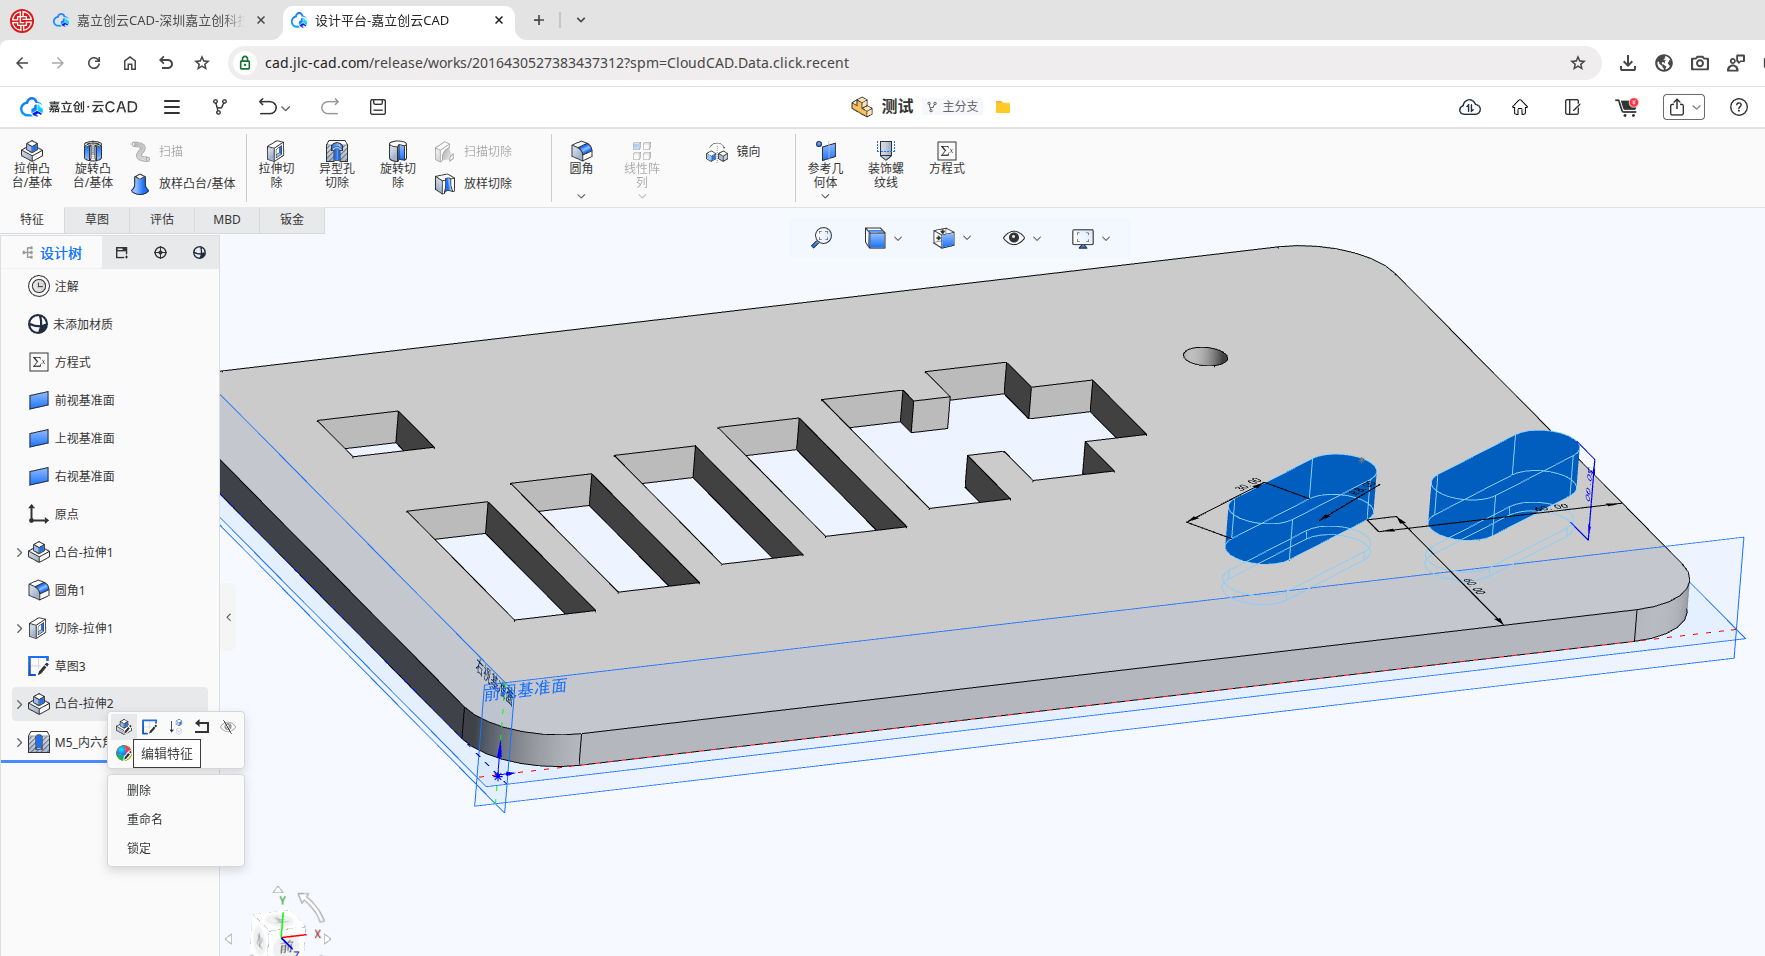Expand the M5_内六角 hole tree node
1765x956 pixels.
(x=19, y=742)
